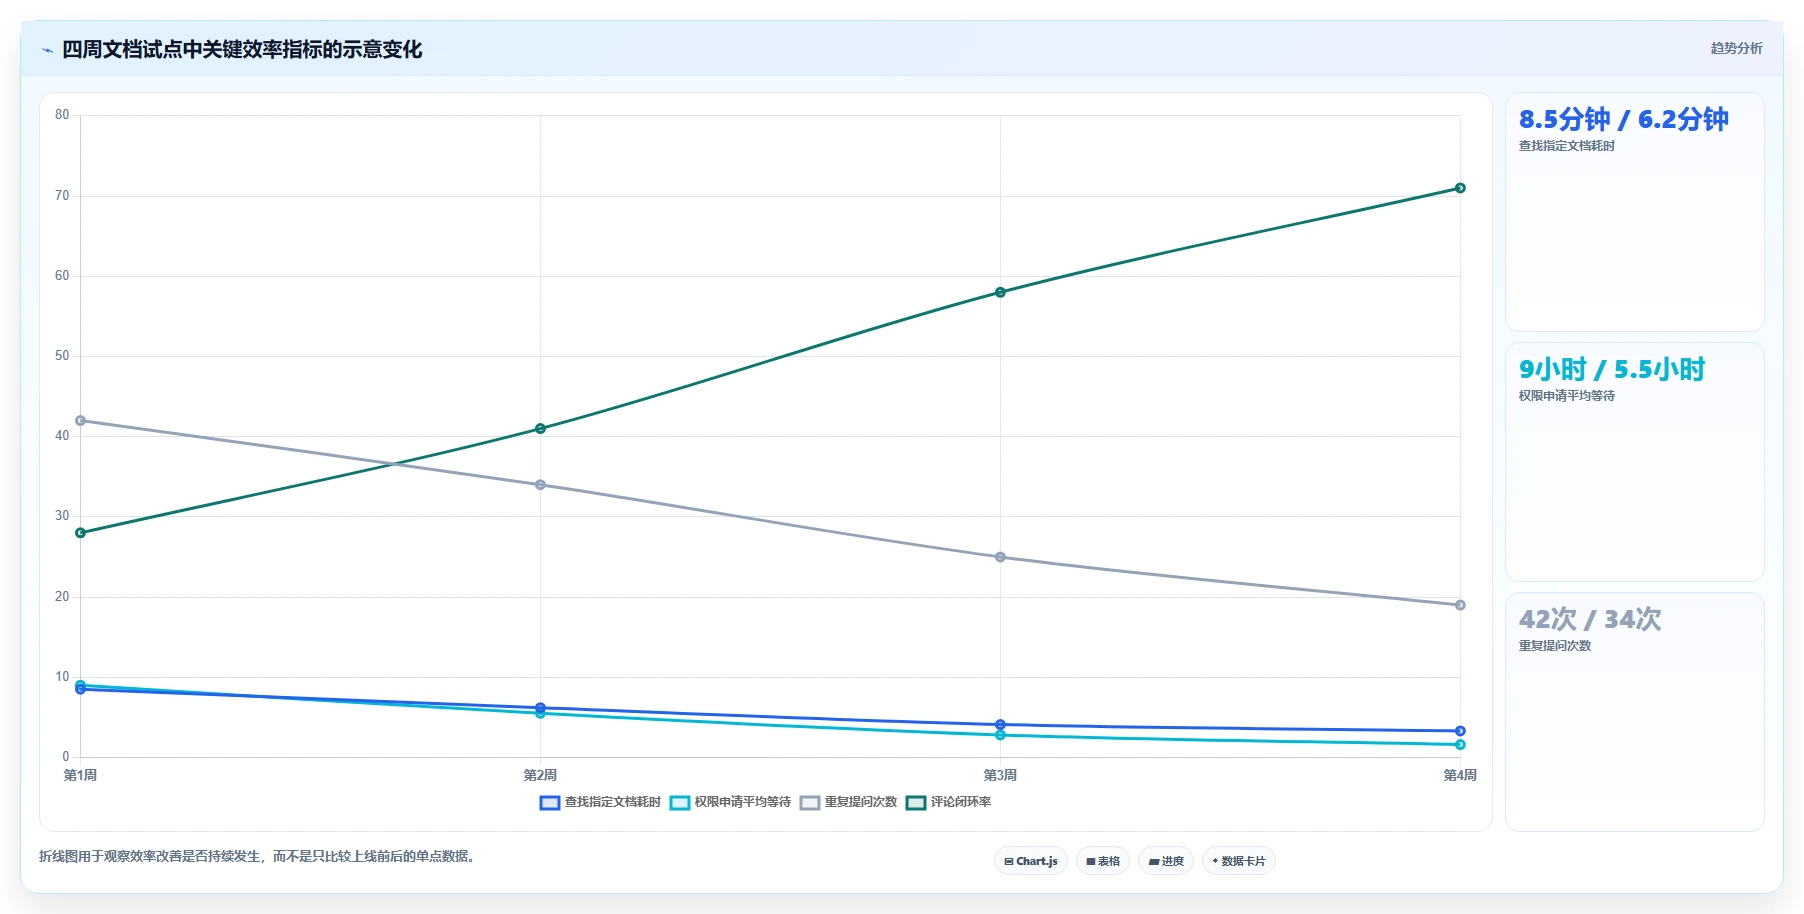
Task: Select the 评论闭环率 data point at 第3周
Action: (1000, 293)
